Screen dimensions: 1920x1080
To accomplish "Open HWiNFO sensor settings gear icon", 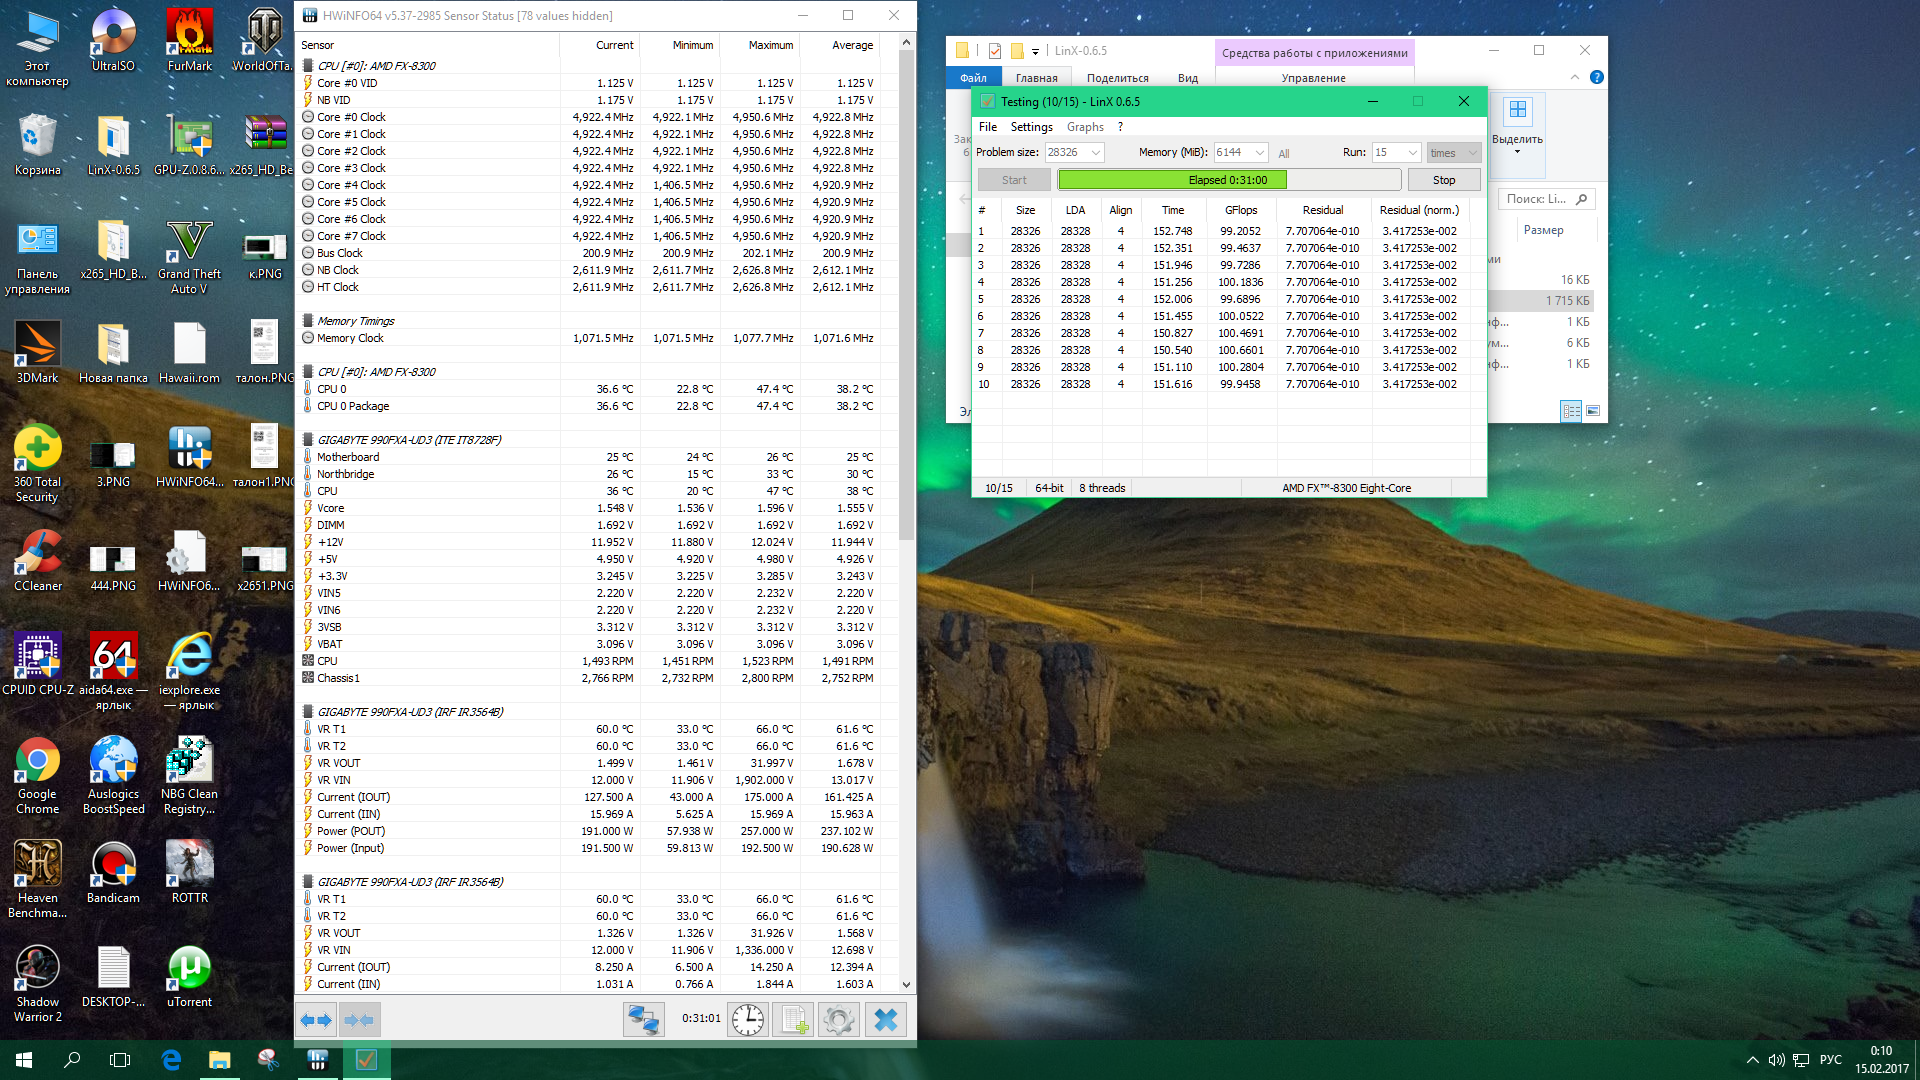I will (838, 1020).
